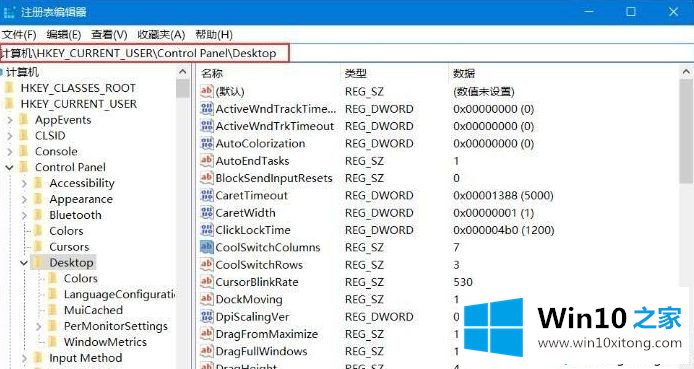Collapse the Control Panel key
This screenshot has height=369, width=694.
pyautogui.click(x=10, y=168)
